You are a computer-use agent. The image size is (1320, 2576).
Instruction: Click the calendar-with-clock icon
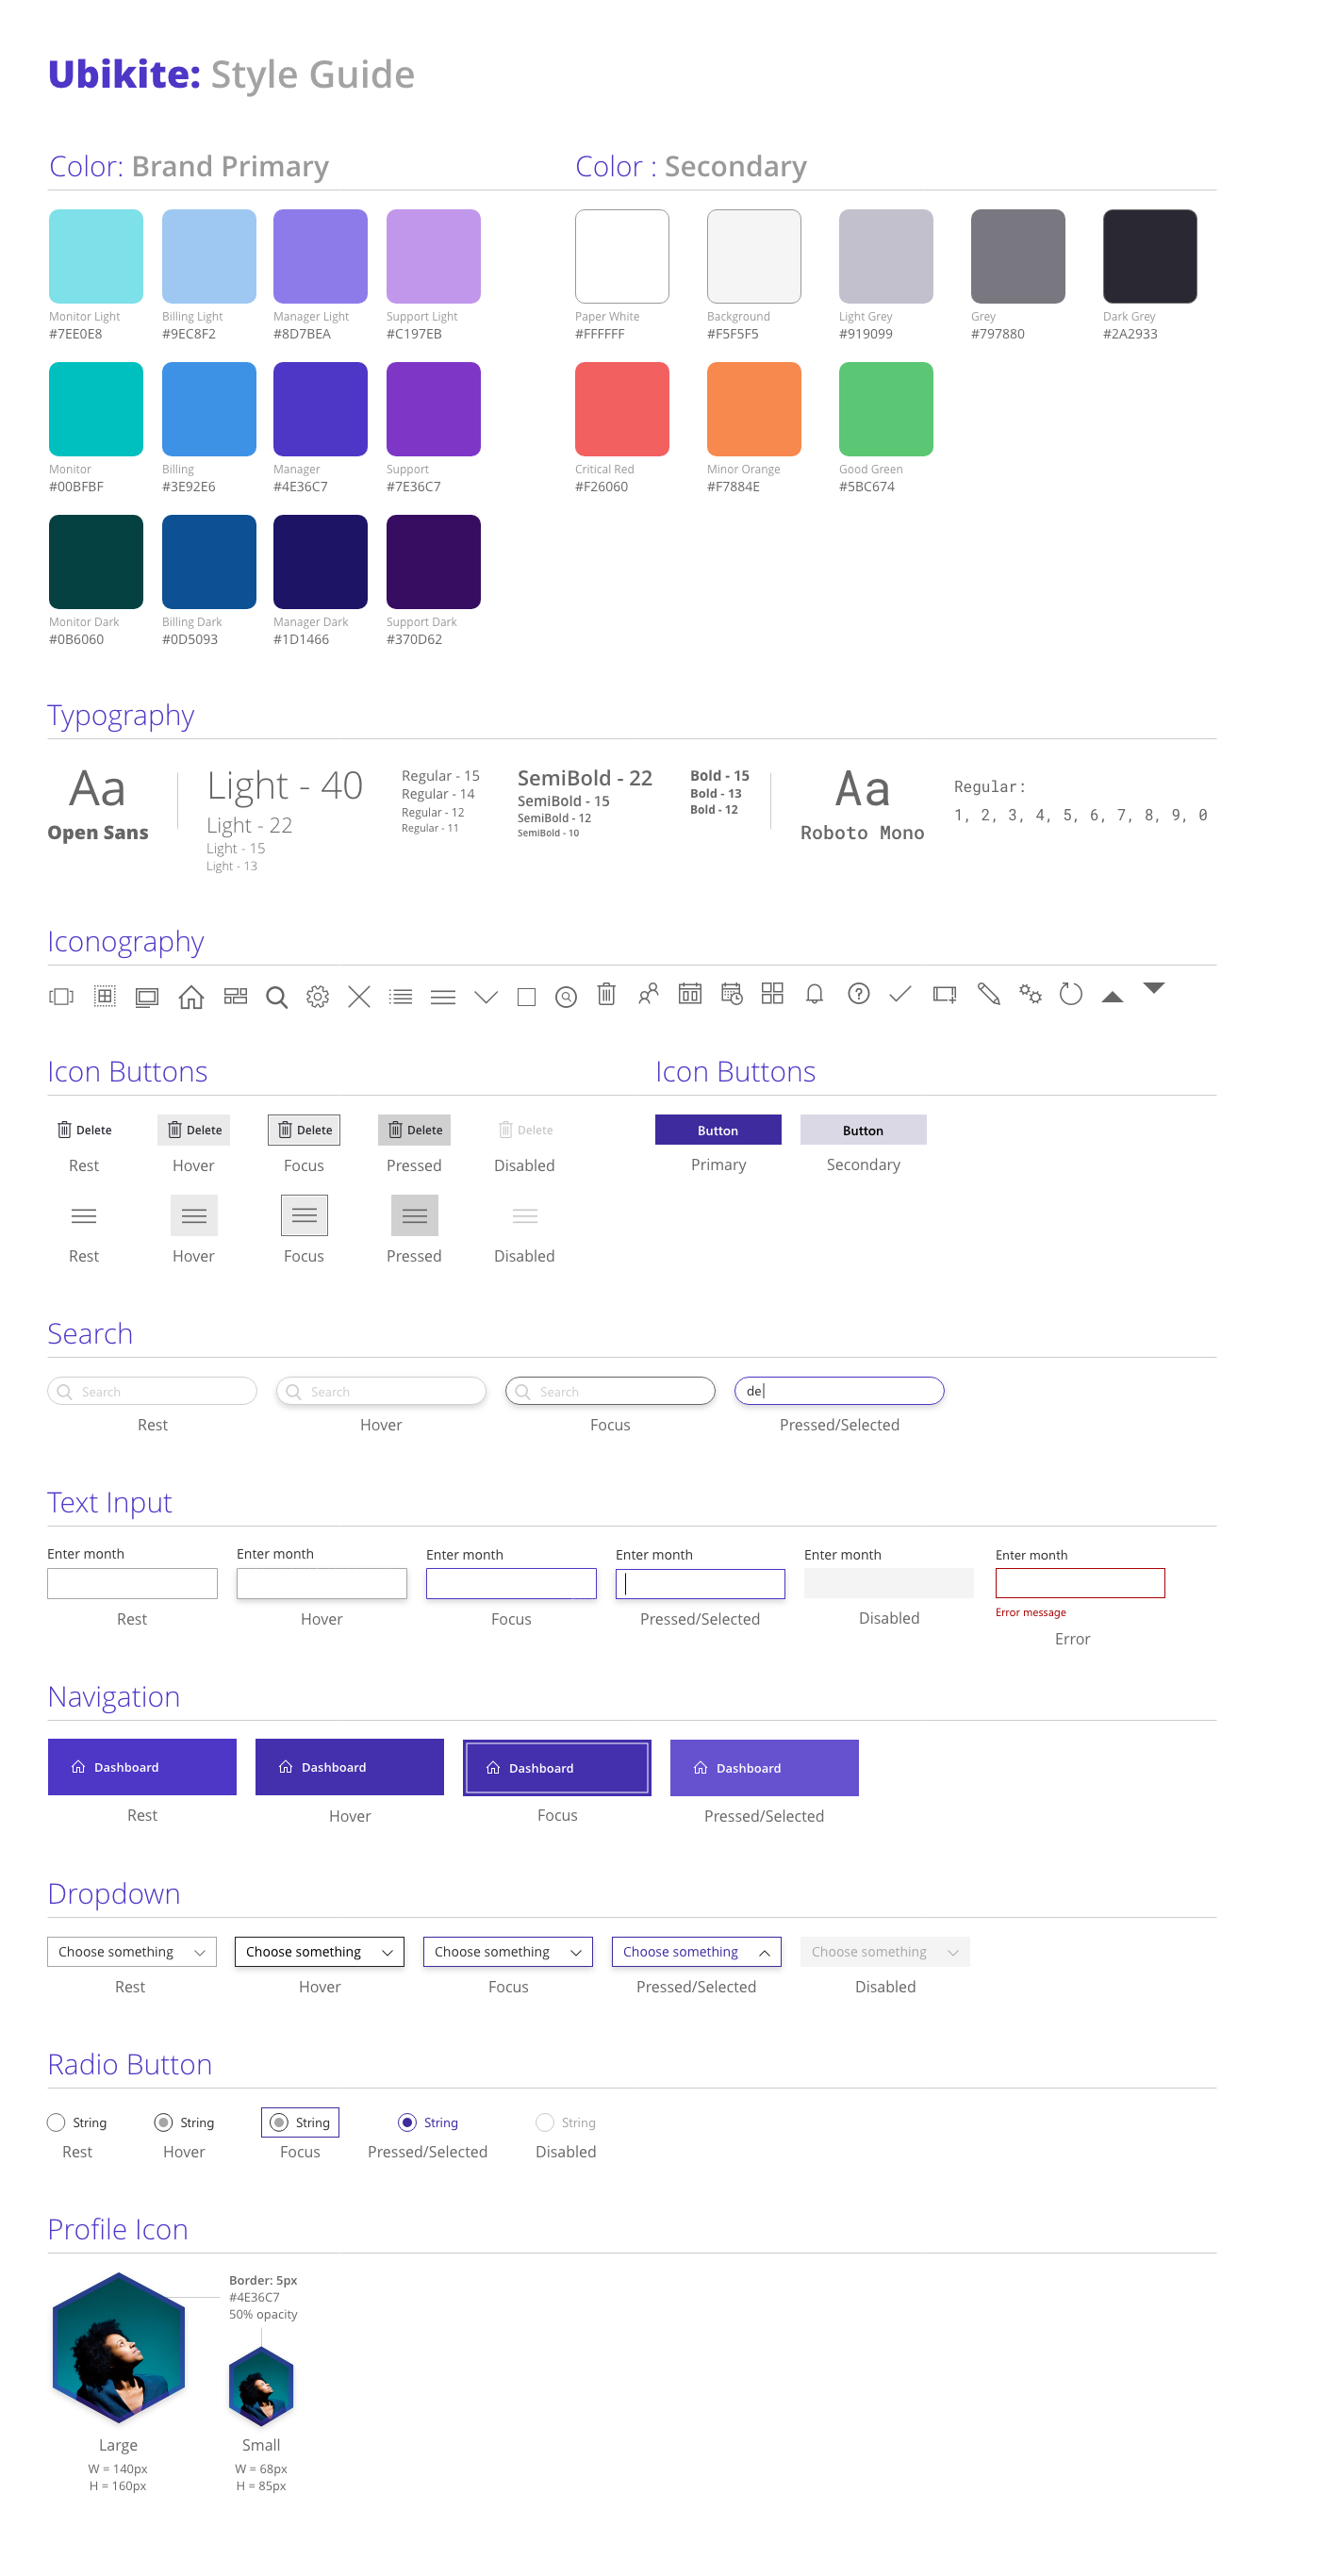point(732,994)
